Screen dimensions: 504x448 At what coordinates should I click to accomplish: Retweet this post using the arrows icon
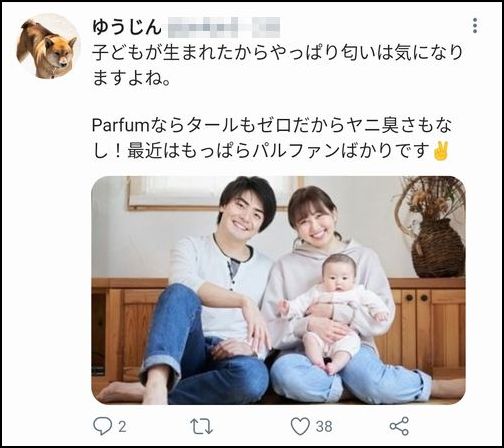[201, 426]
